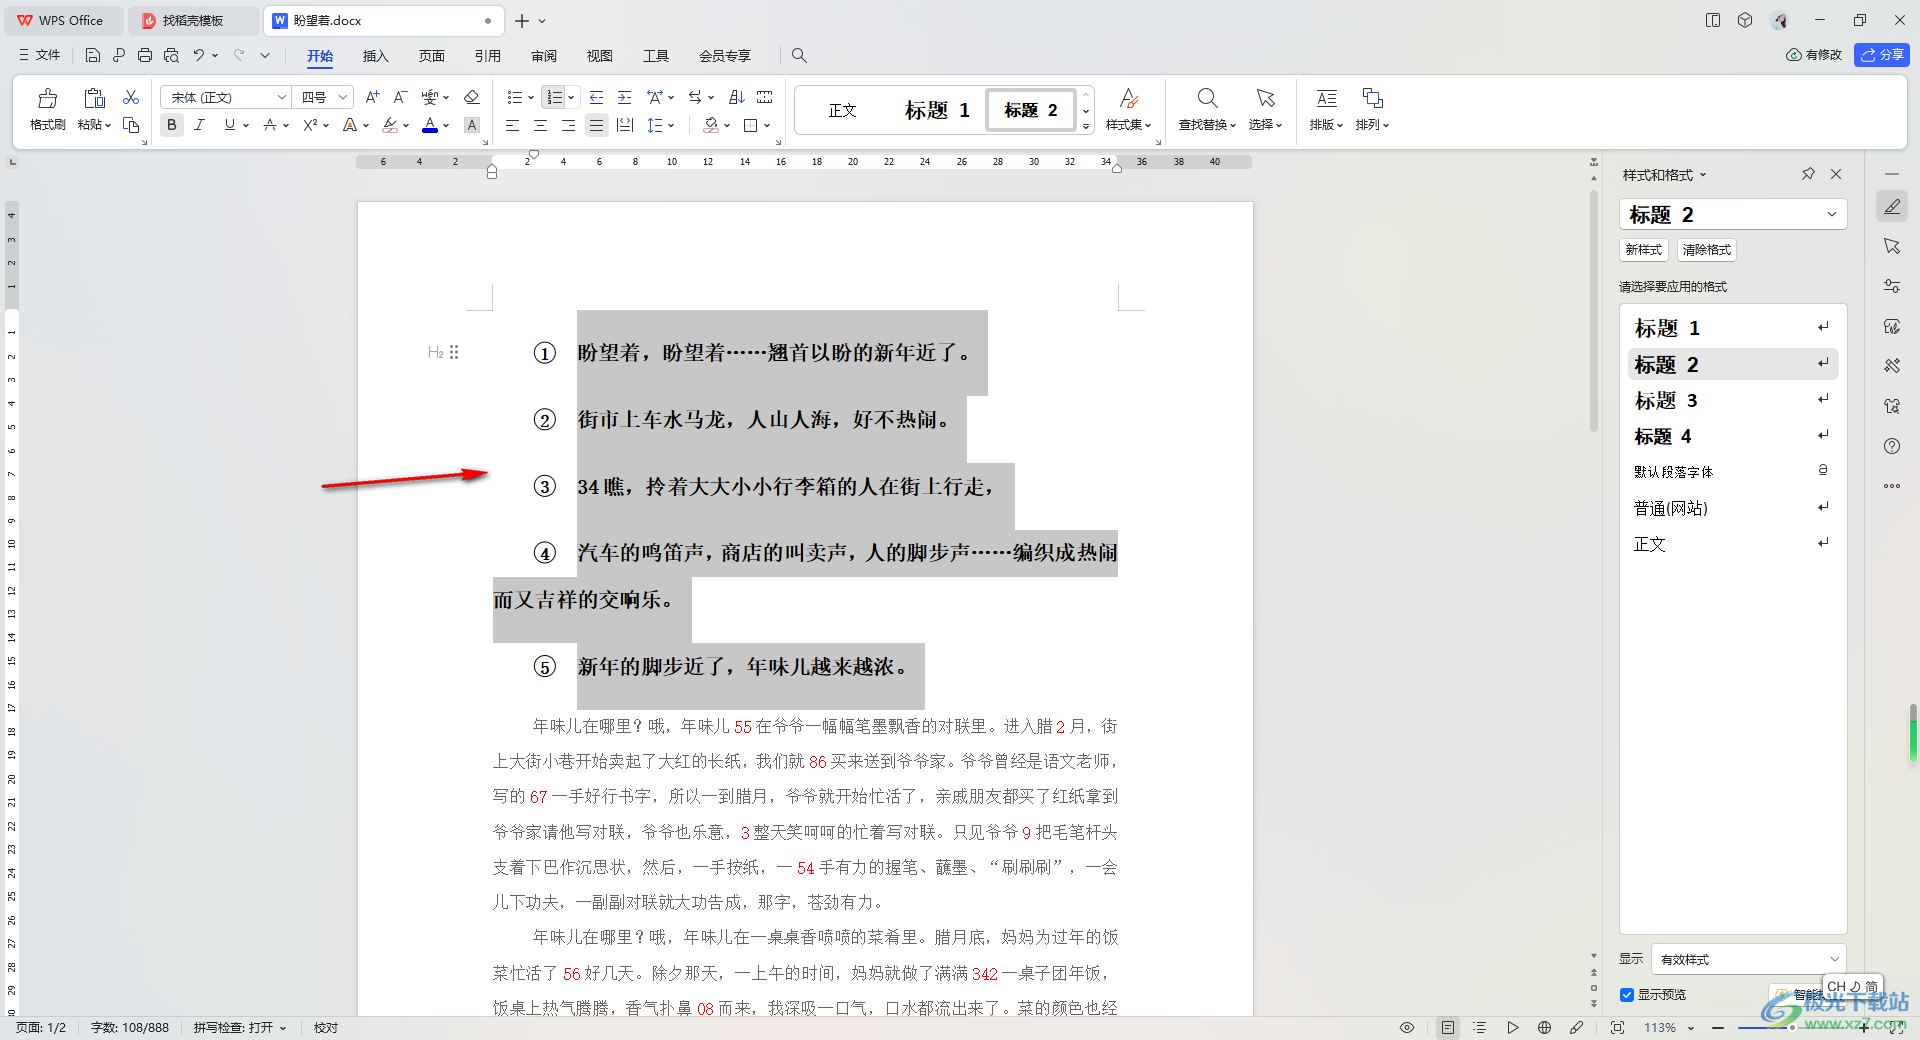This screenshot has width=1920, height=1040.
Task: Switch to the 审阅 ribbon tab
Action: (x=544, y=55)
